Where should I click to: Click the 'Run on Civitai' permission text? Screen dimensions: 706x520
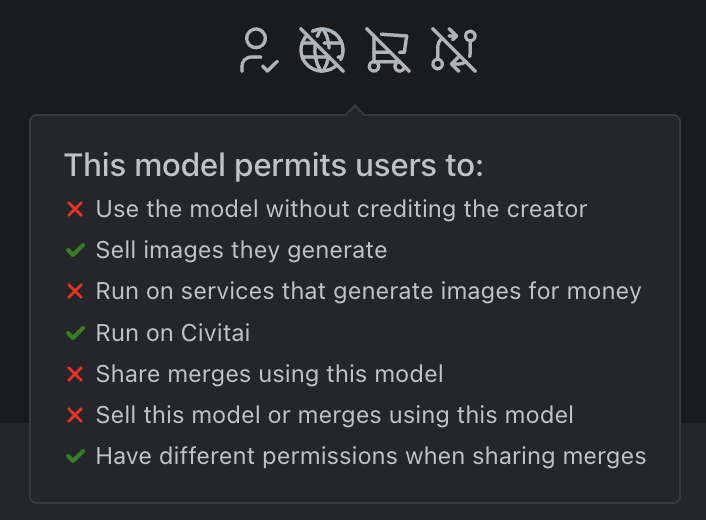point(173,333)
